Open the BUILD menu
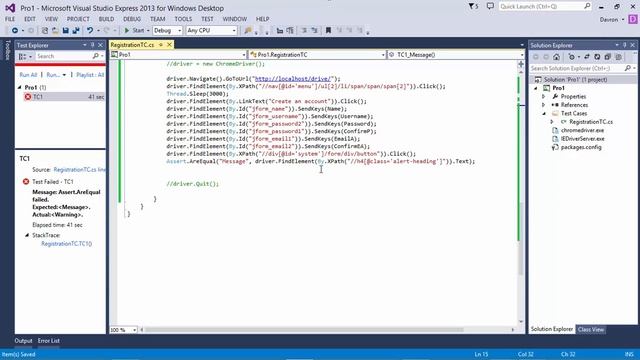The image size is (640, 360). 106,19
